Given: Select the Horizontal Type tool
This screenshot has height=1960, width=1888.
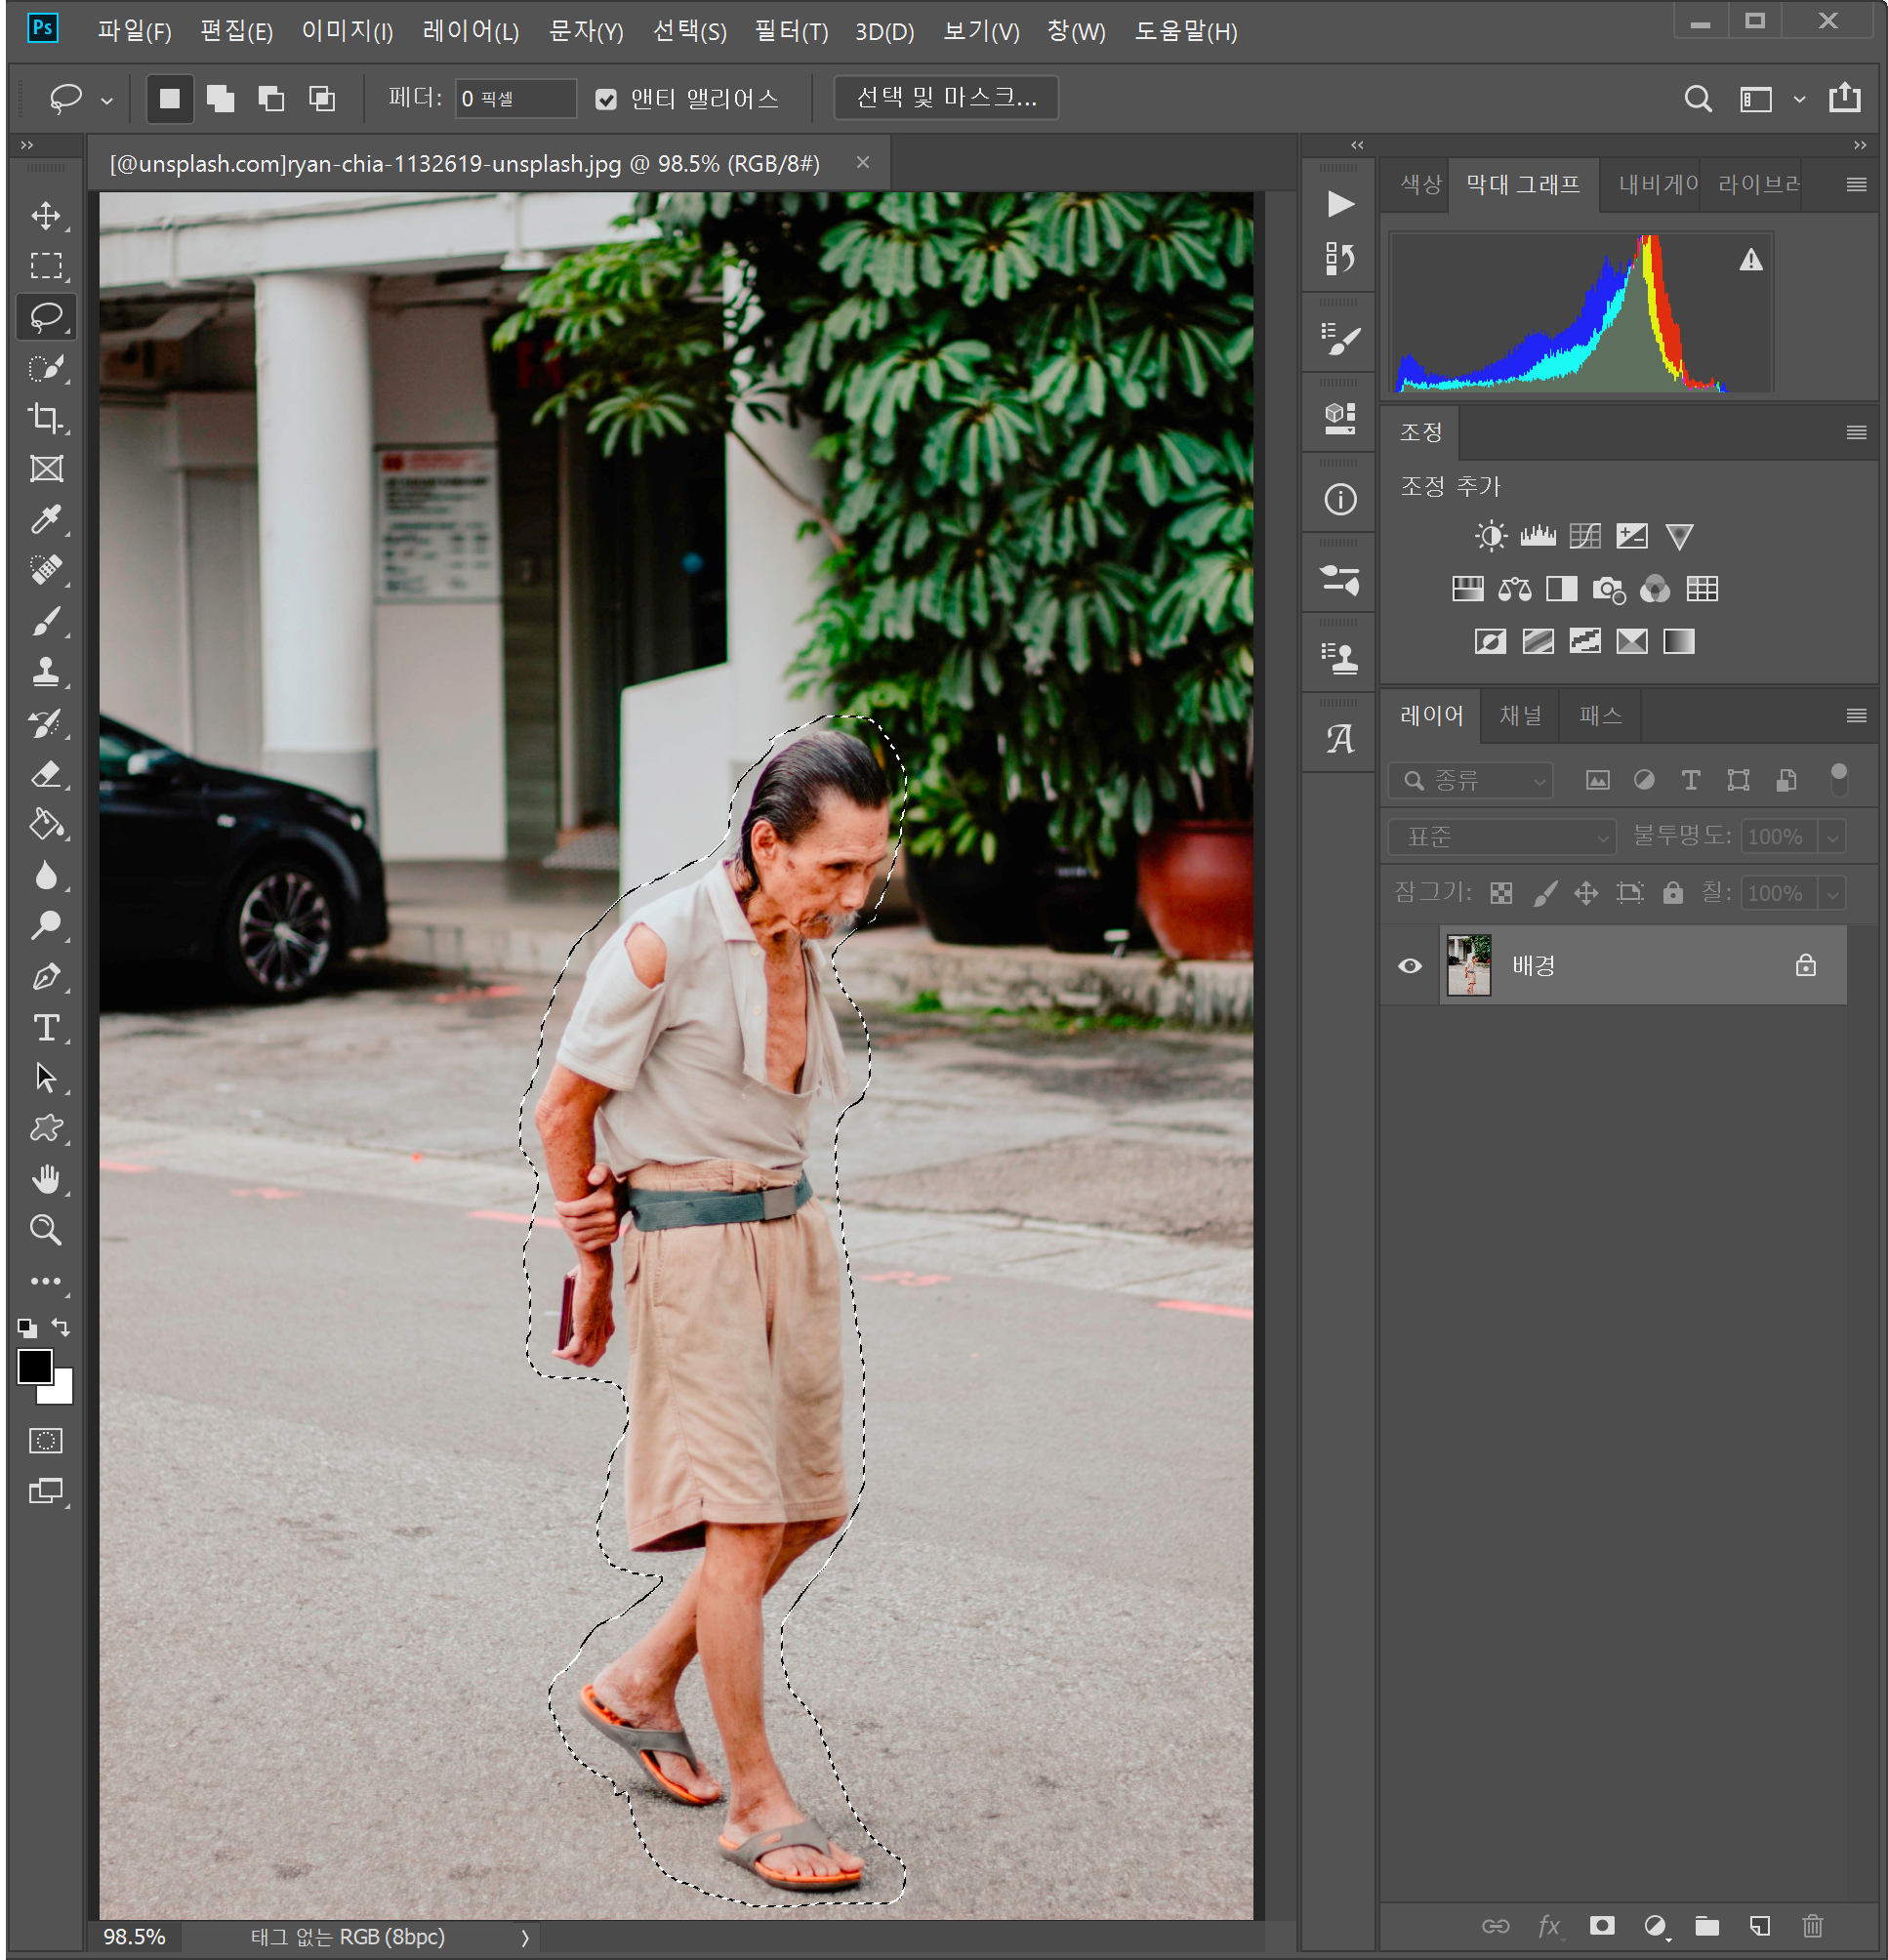Looking at the screenshot, I should [x=46, y=1028].
